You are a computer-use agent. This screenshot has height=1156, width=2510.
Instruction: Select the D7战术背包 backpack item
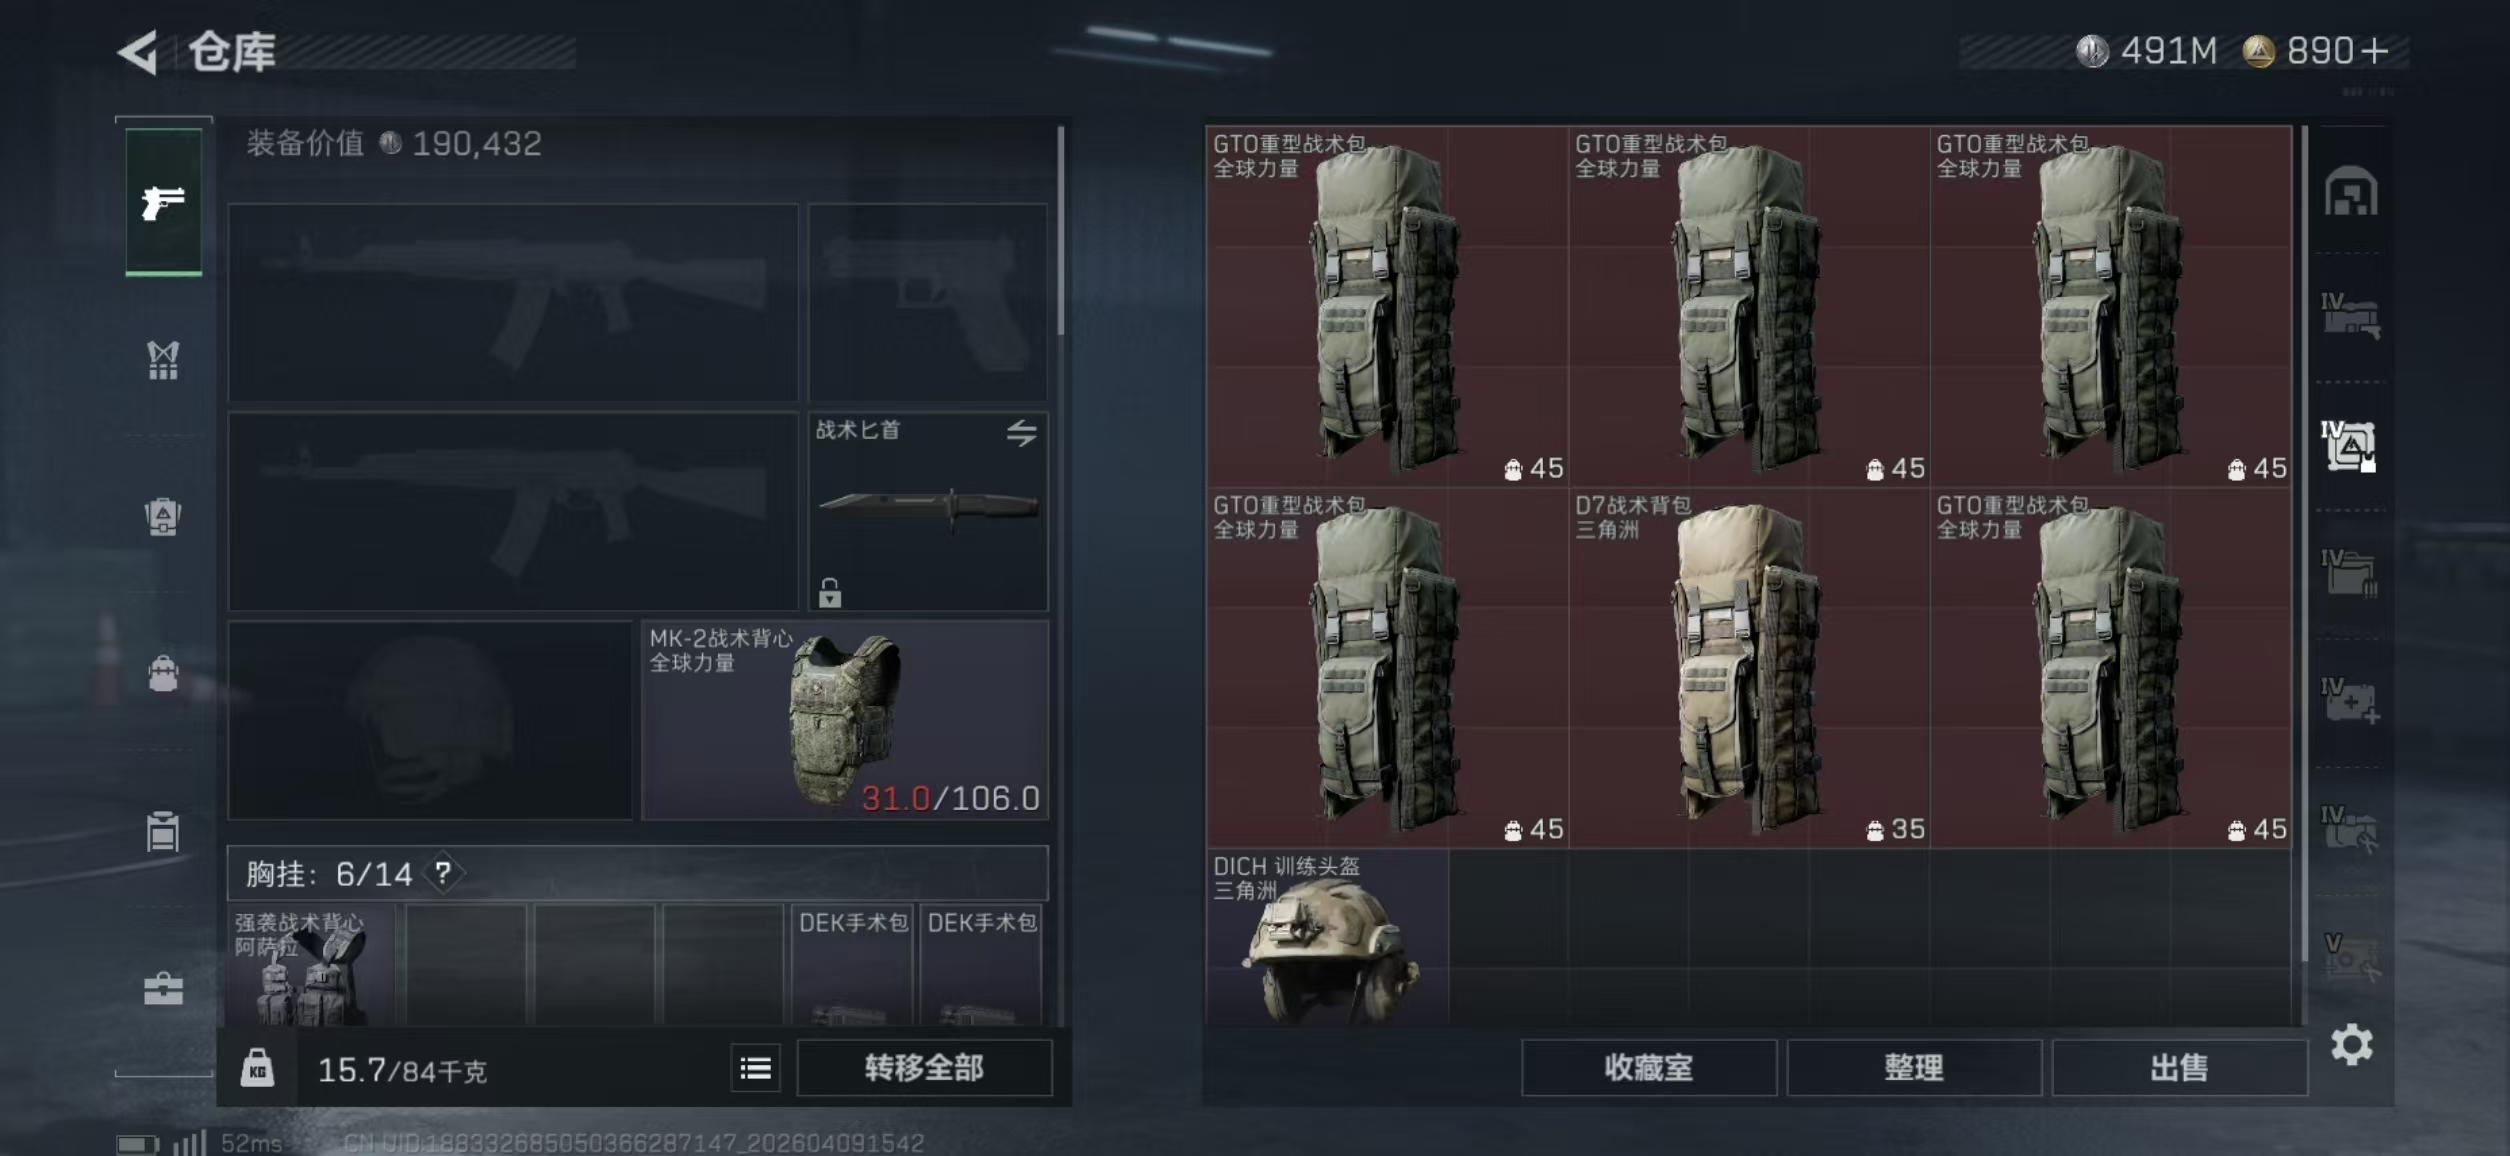(1749, 668)
